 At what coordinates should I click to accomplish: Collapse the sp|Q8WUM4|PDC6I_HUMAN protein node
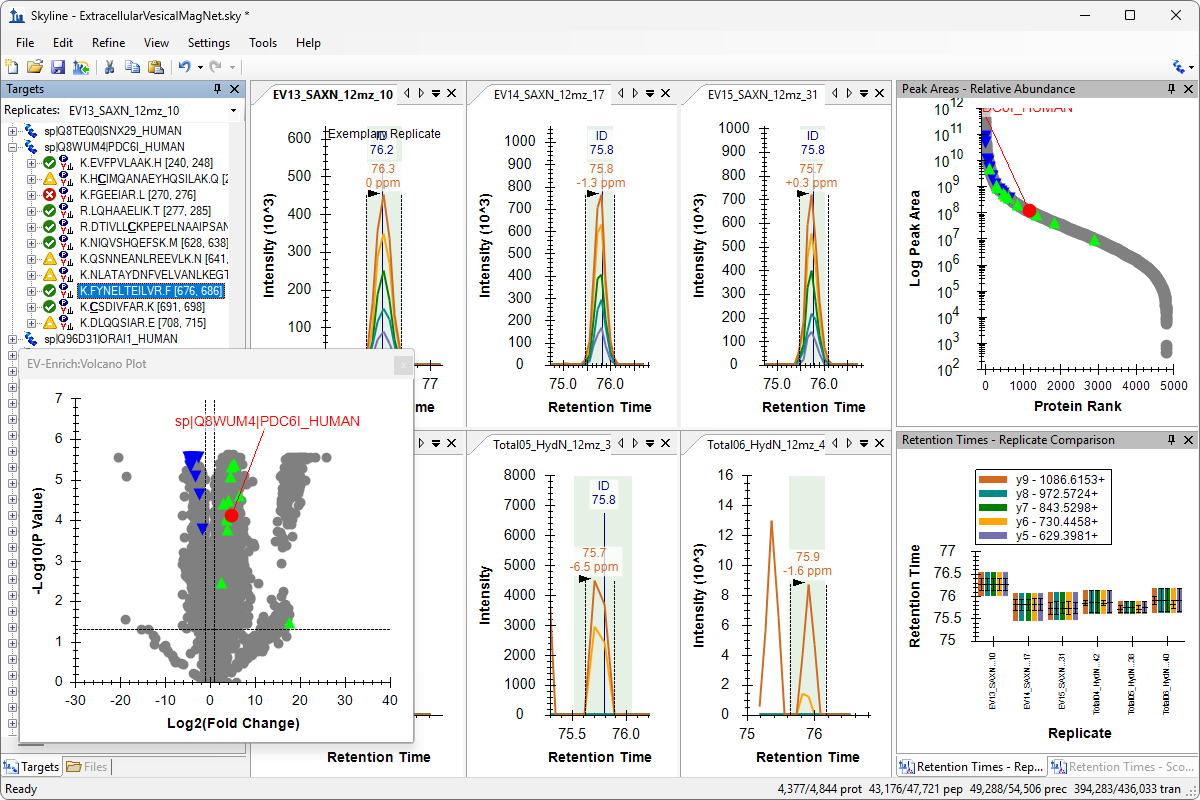tap(12, 147)
